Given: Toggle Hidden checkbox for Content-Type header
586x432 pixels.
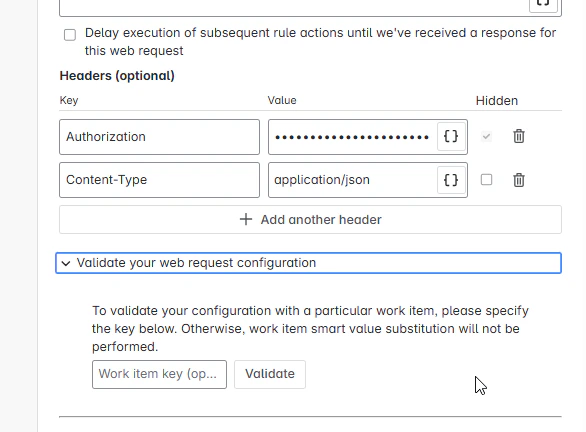Looking at the screenshot, I should tap(486, 180).
